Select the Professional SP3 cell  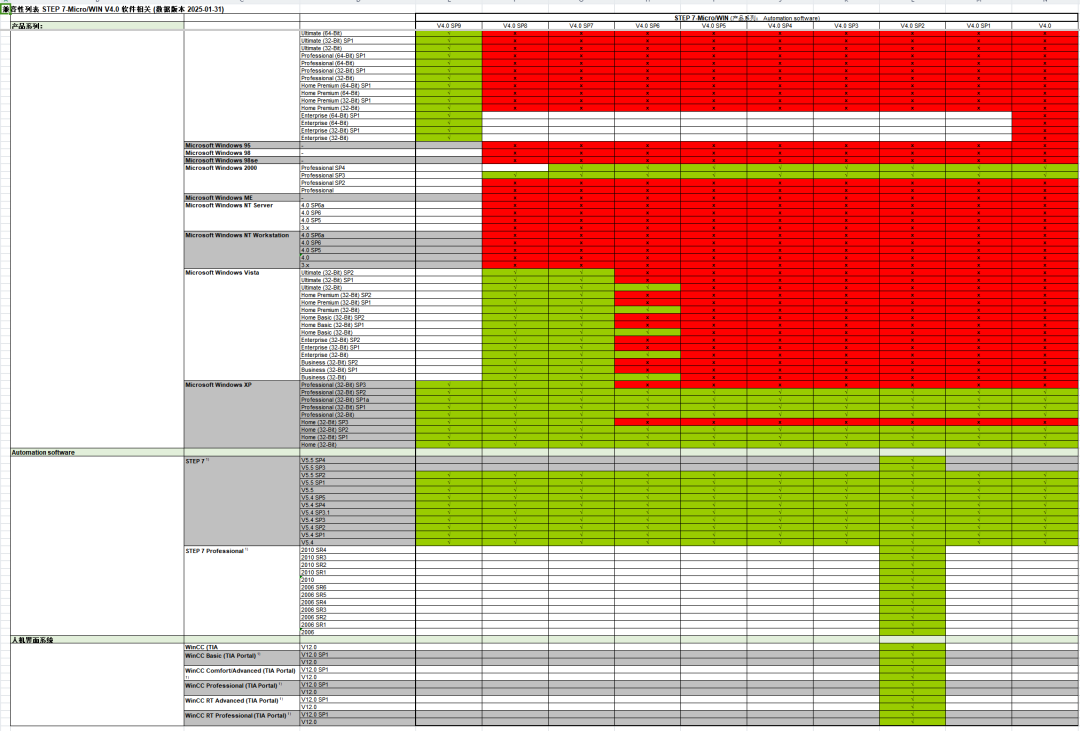click(357, 176)
